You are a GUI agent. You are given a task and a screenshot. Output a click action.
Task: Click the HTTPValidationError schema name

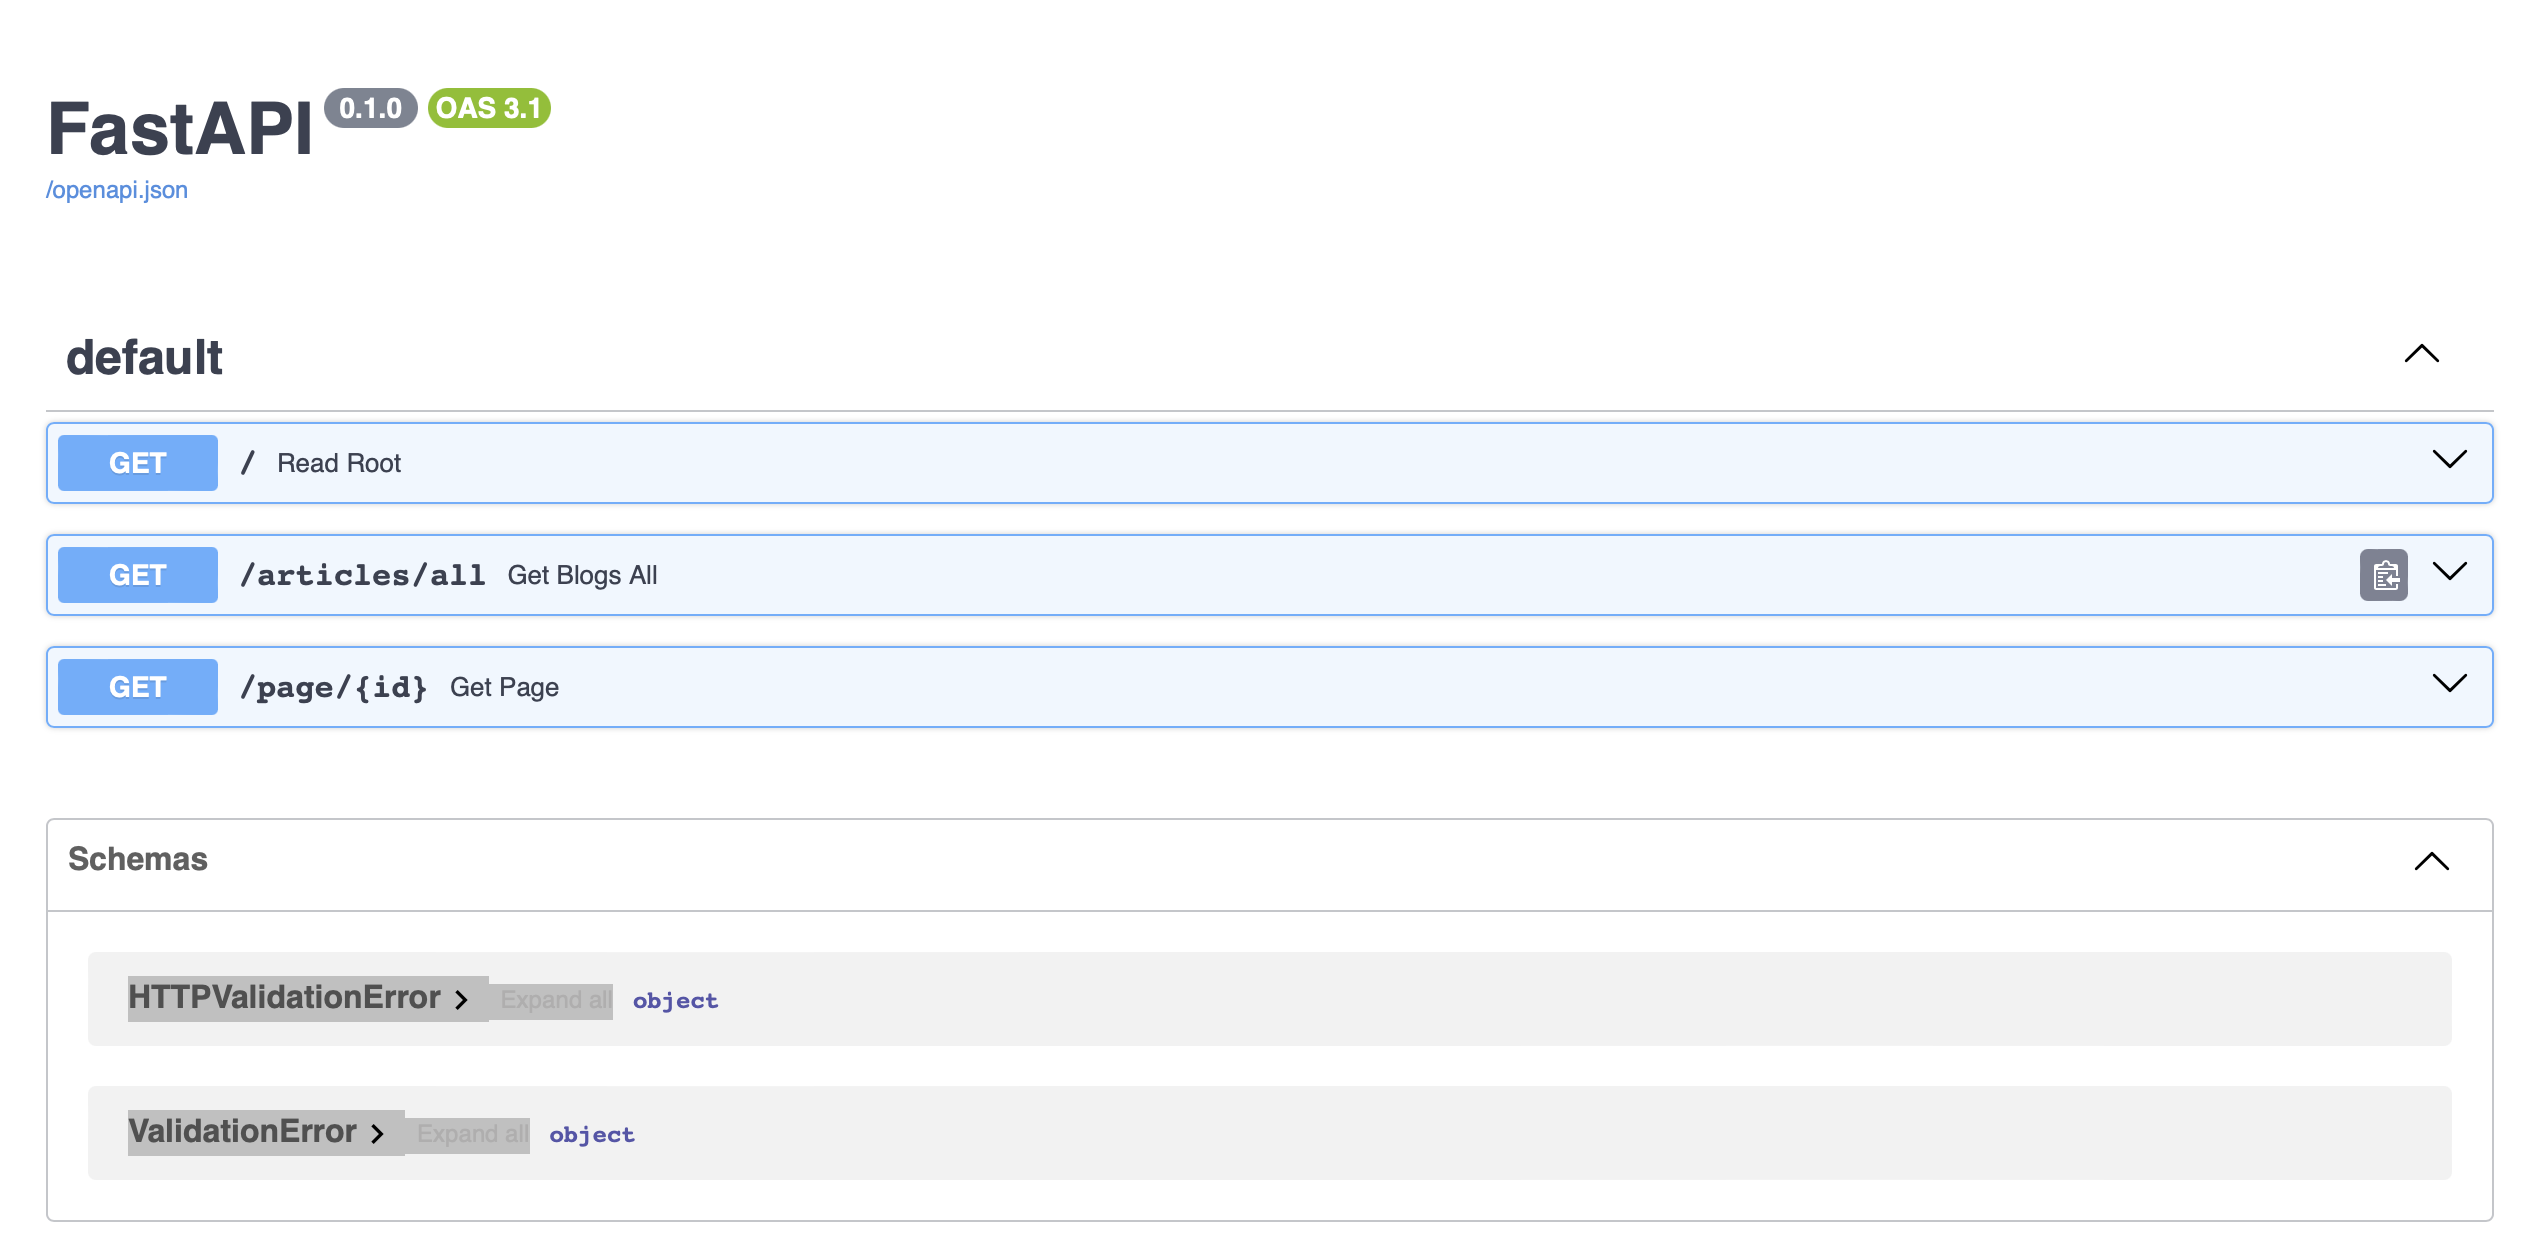pos(284,997)
